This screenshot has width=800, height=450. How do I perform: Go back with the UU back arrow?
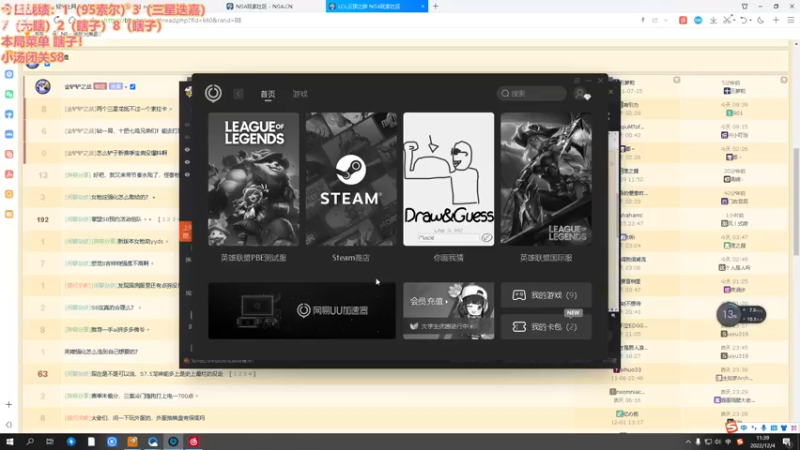(x=238, y=94)
